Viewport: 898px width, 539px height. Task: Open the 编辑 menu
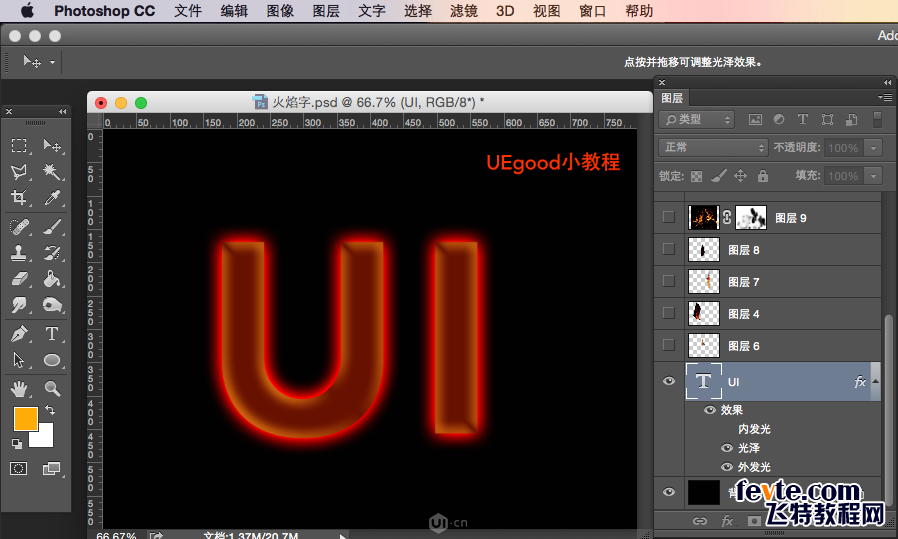[234, 11]
